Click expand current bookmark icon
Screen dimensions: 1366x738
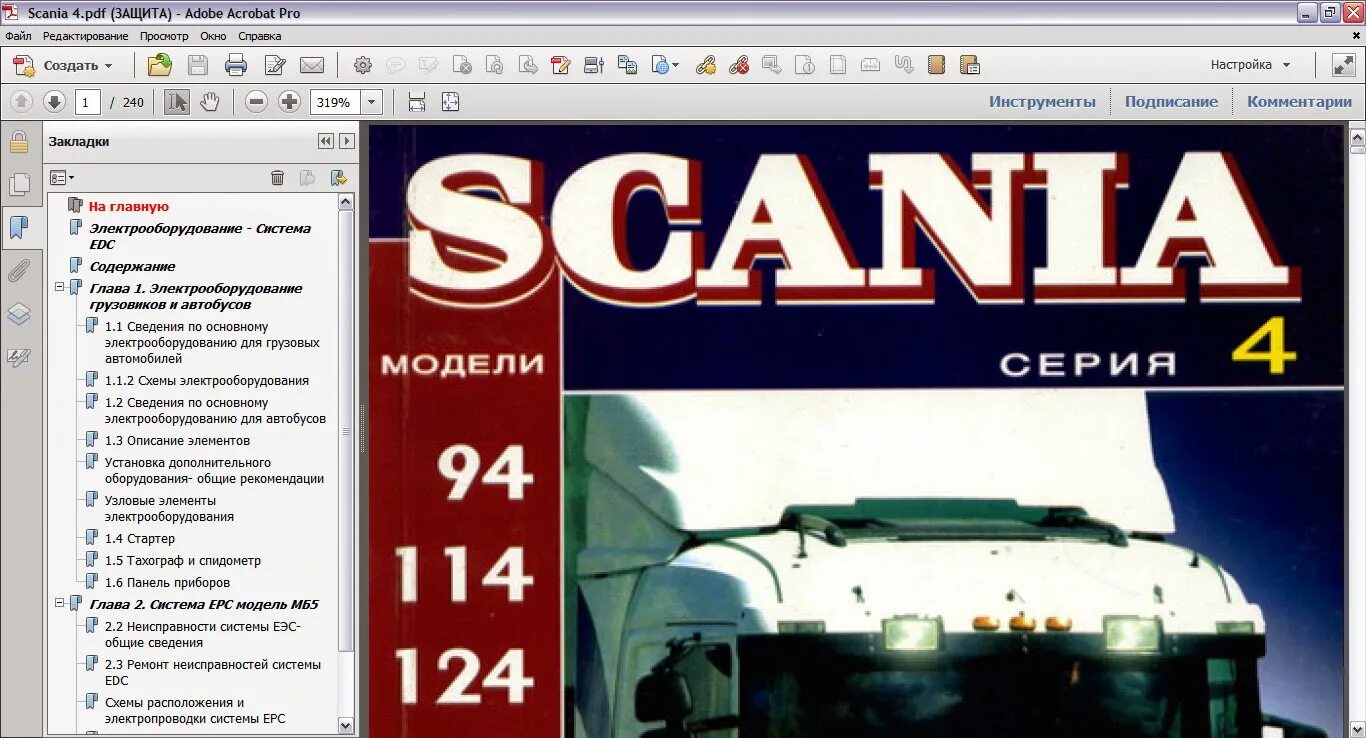[339, 178]
